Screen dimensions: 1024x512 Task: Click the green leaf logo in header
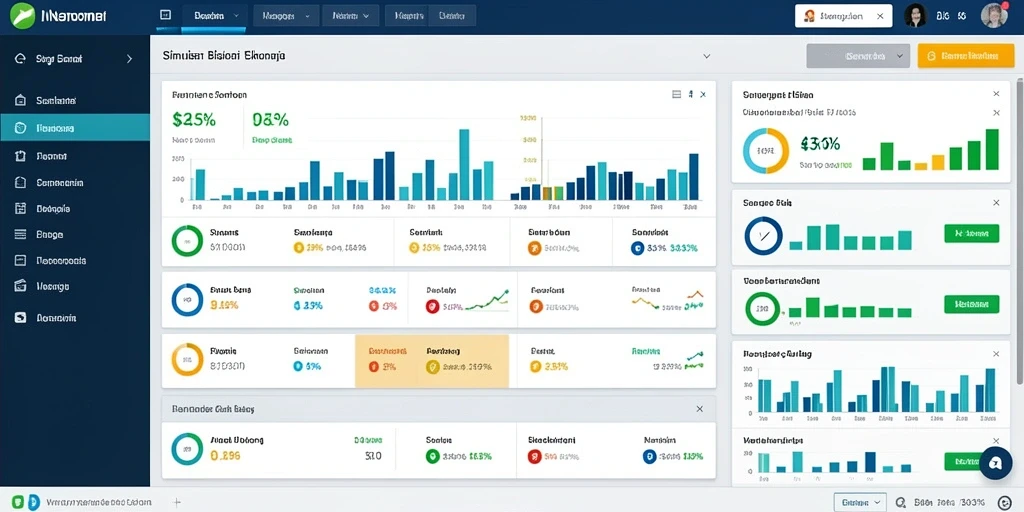click(23, 15)
